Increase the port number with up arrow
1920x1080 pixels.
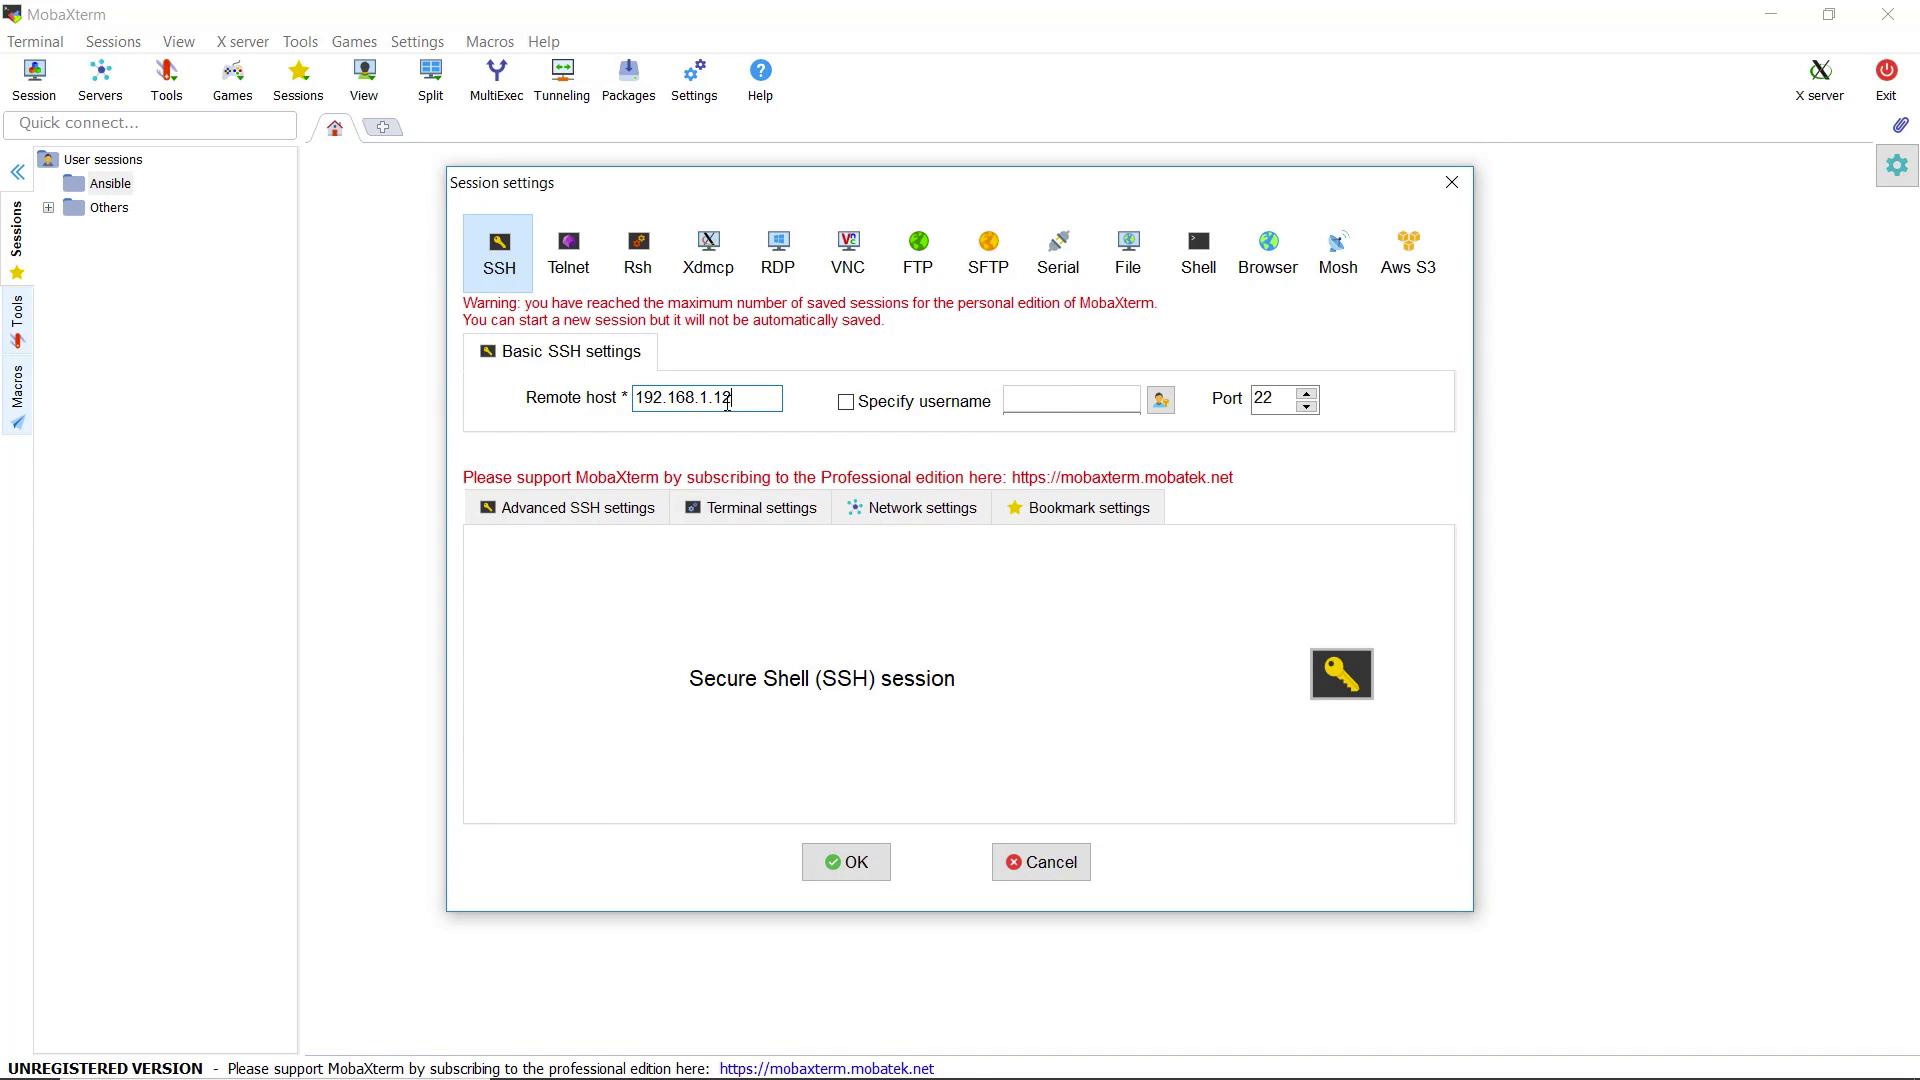click(1306, 393)
